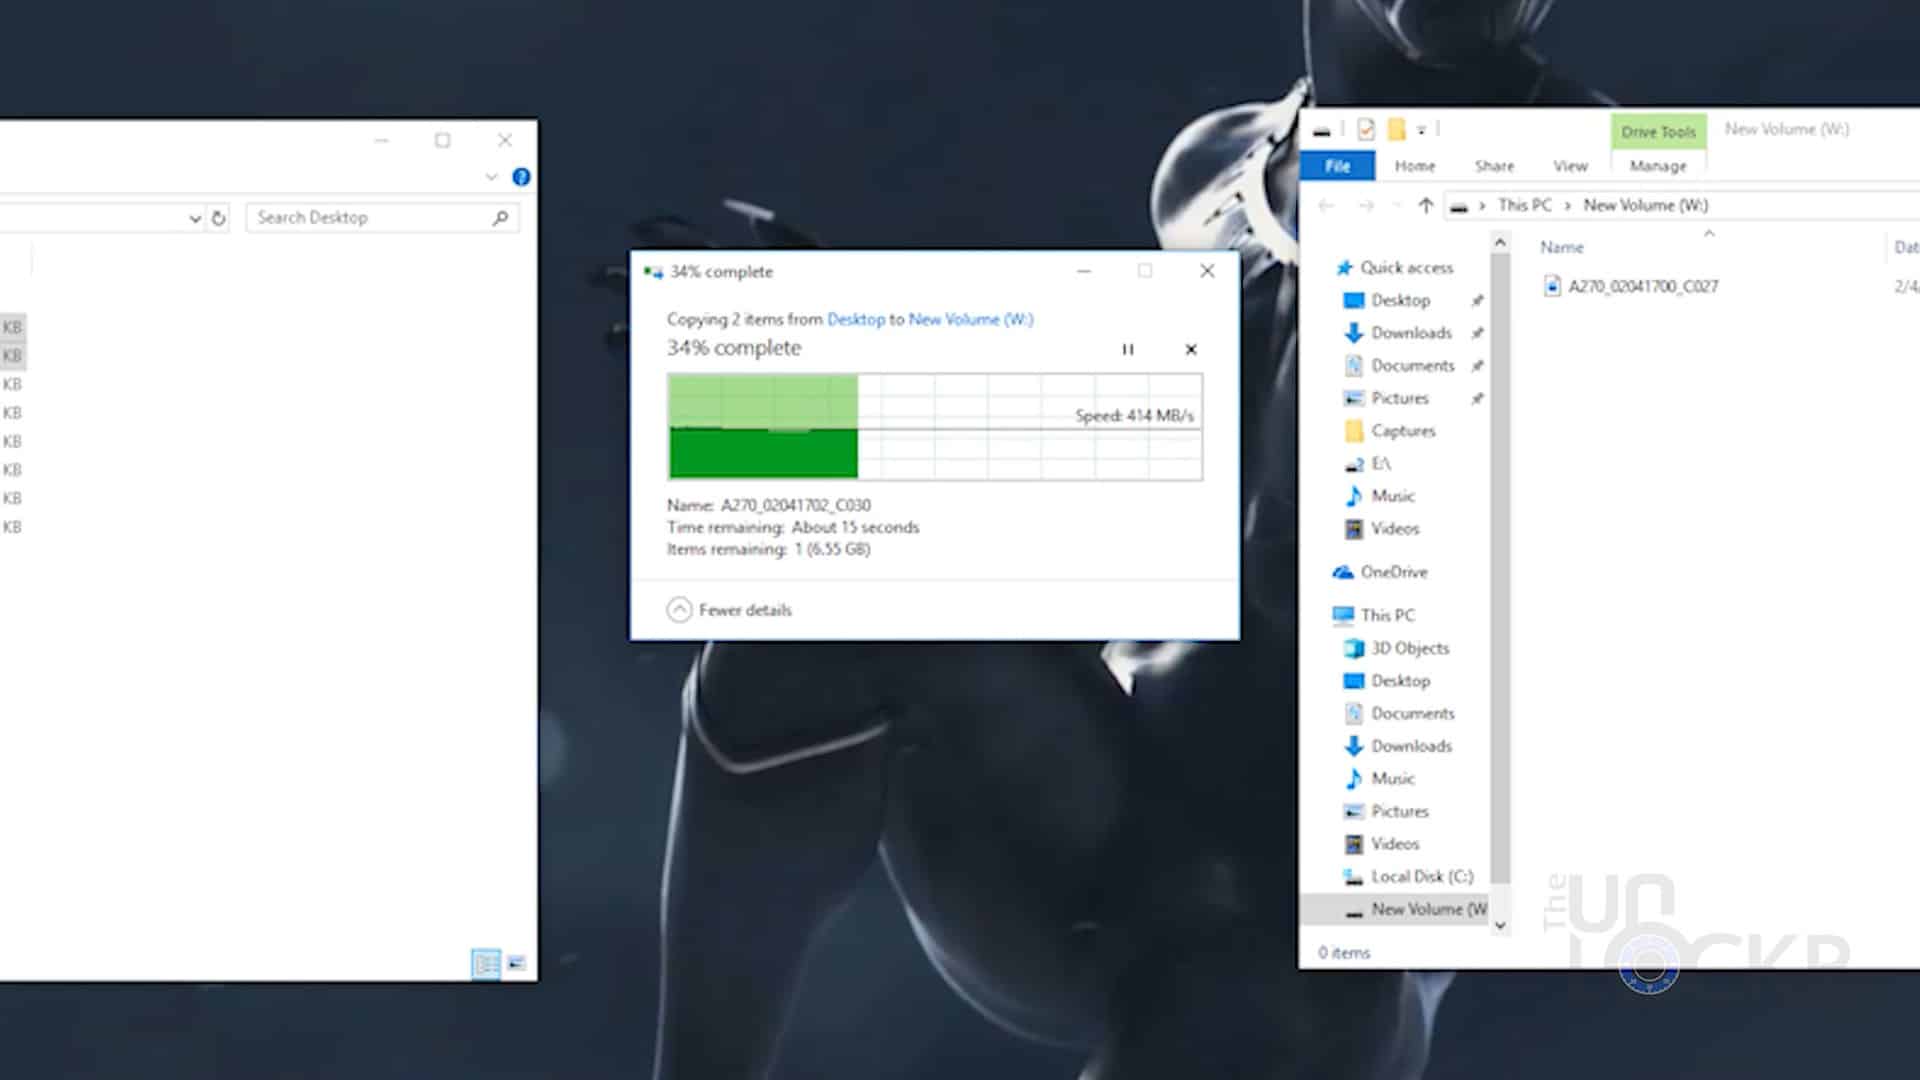Select Downloads in Quick access

tap(1410, 333)
